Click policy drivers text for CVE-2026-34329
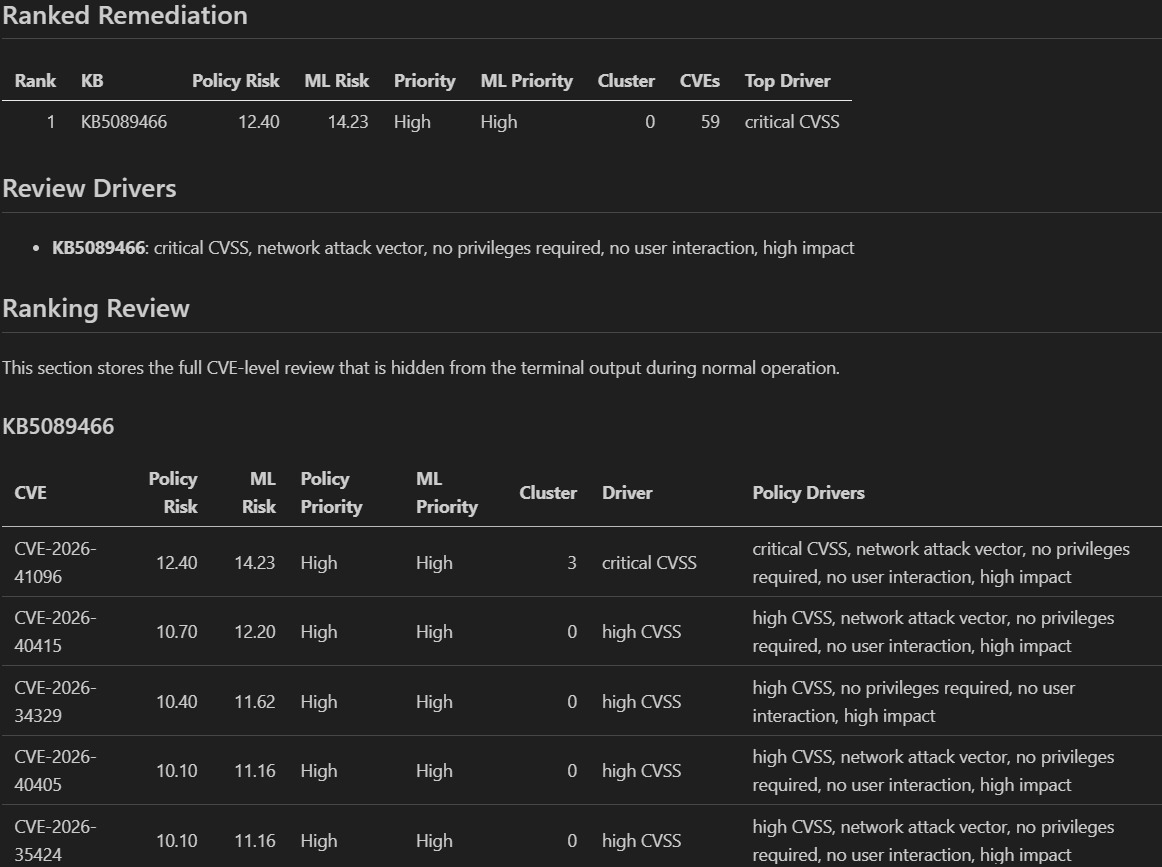The height and width of the screenshot is (867, 1162). click(x=913, y=701)
